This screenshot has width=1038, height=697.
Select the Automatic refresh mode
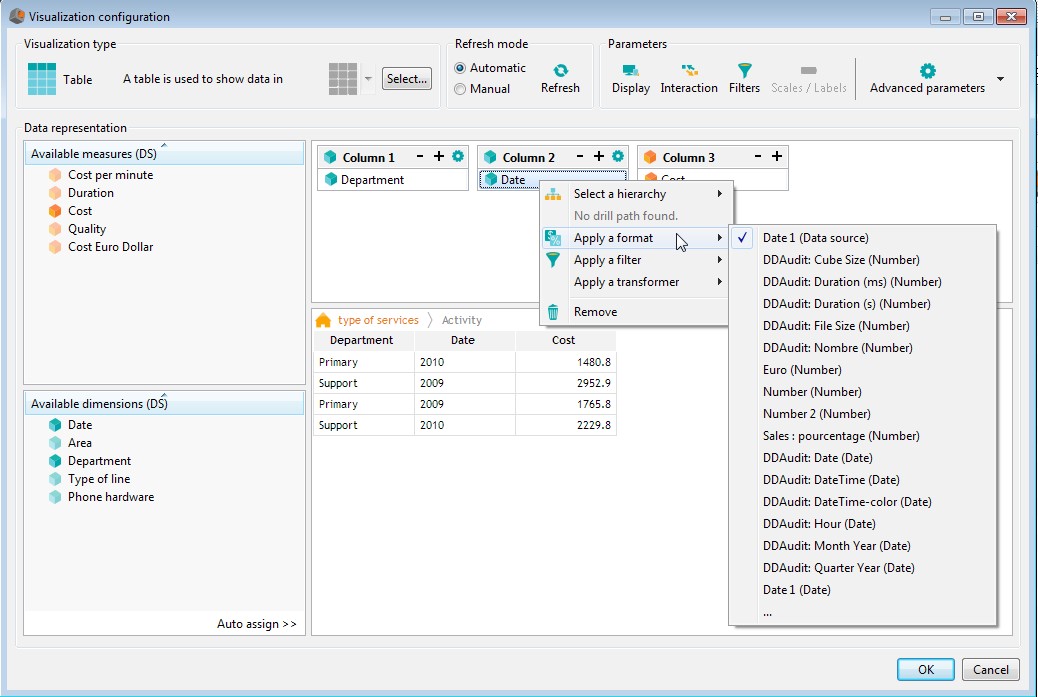point(459,68)
